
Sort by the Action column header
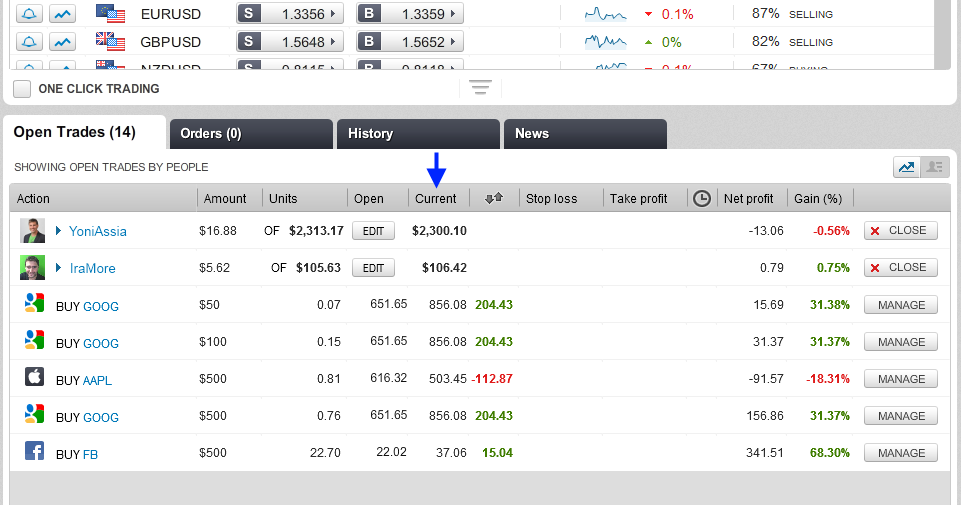coord(33,199)
